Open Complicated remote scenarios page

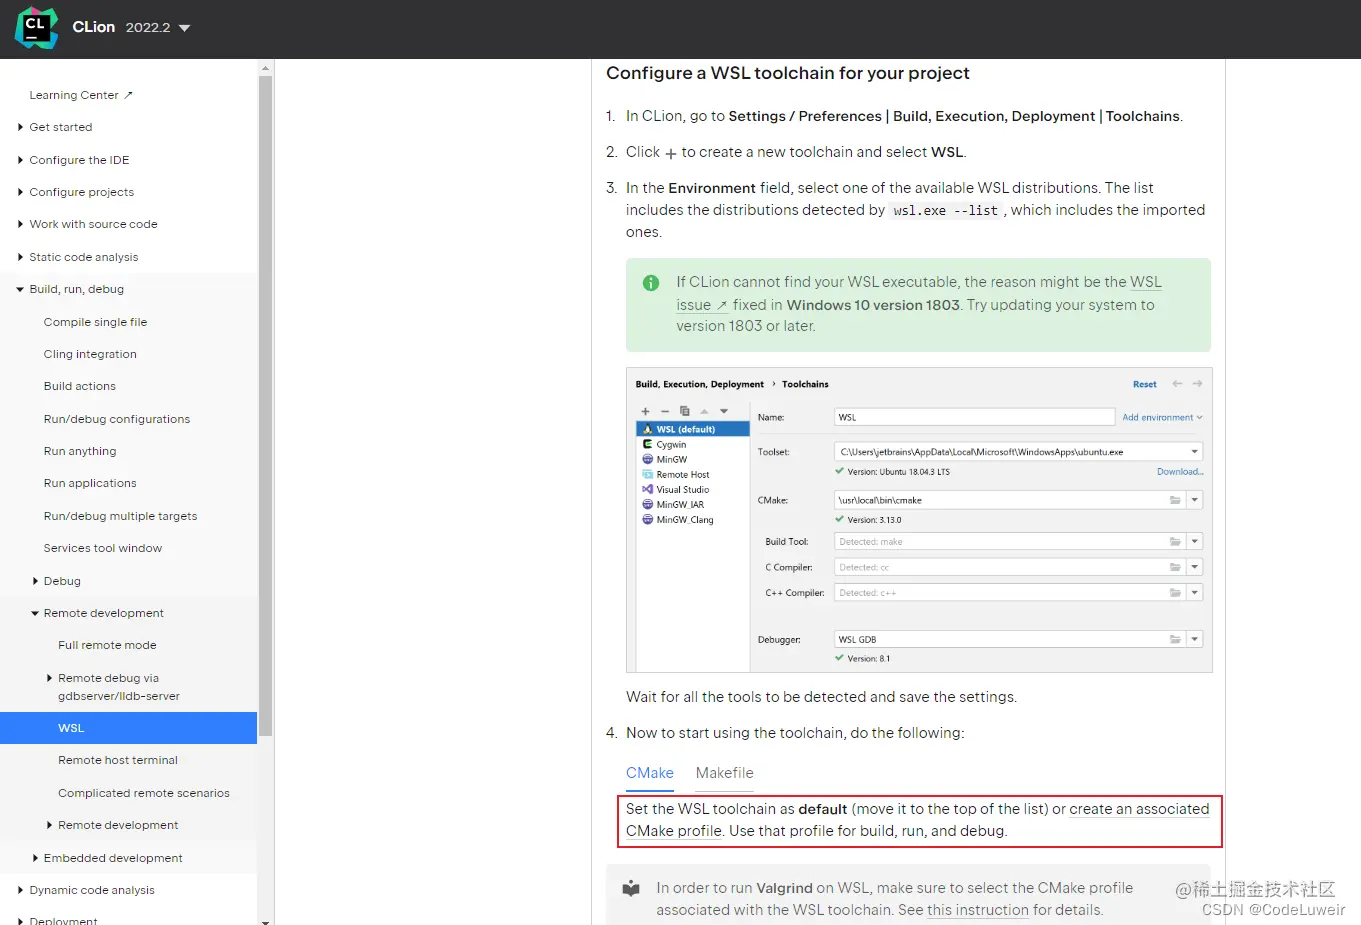(144, 793)
